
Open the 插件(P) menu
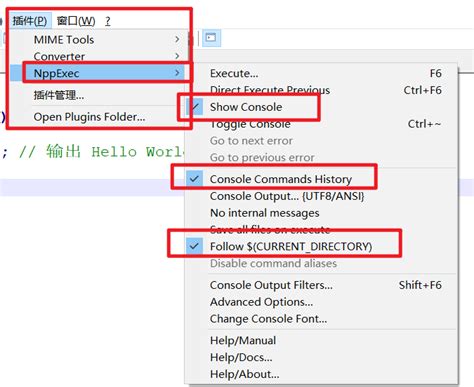[30, 21]
